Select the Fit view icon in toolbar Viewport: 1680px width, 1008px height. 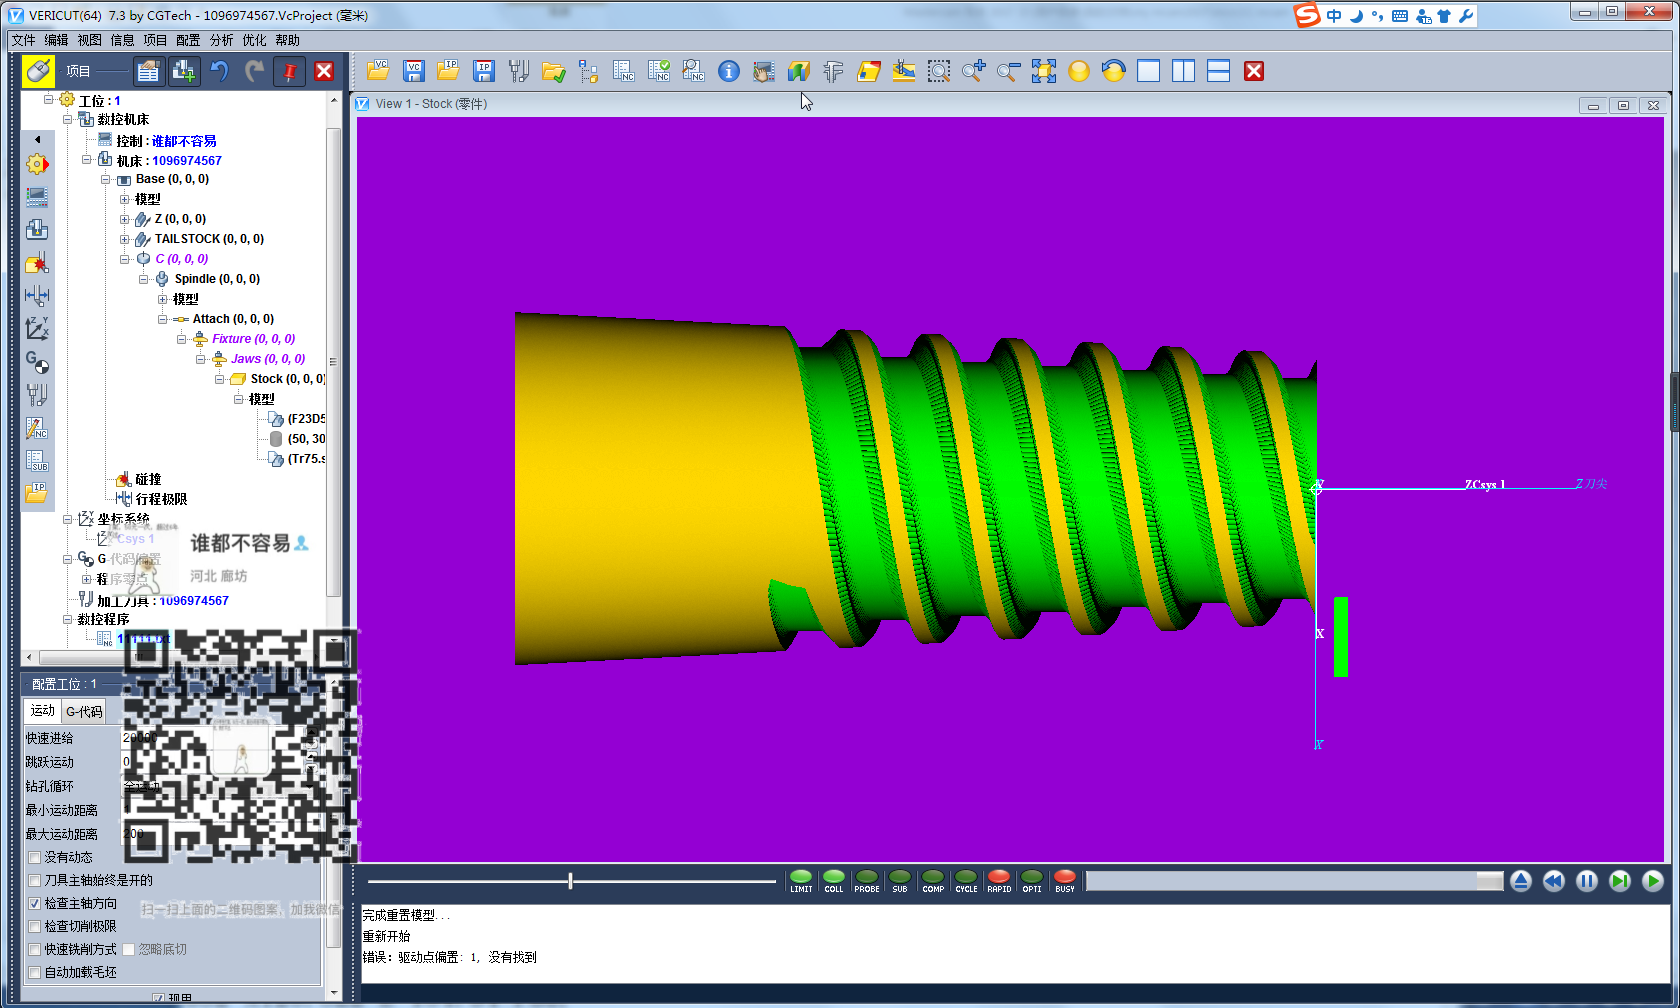click(x=1044, y=71)
